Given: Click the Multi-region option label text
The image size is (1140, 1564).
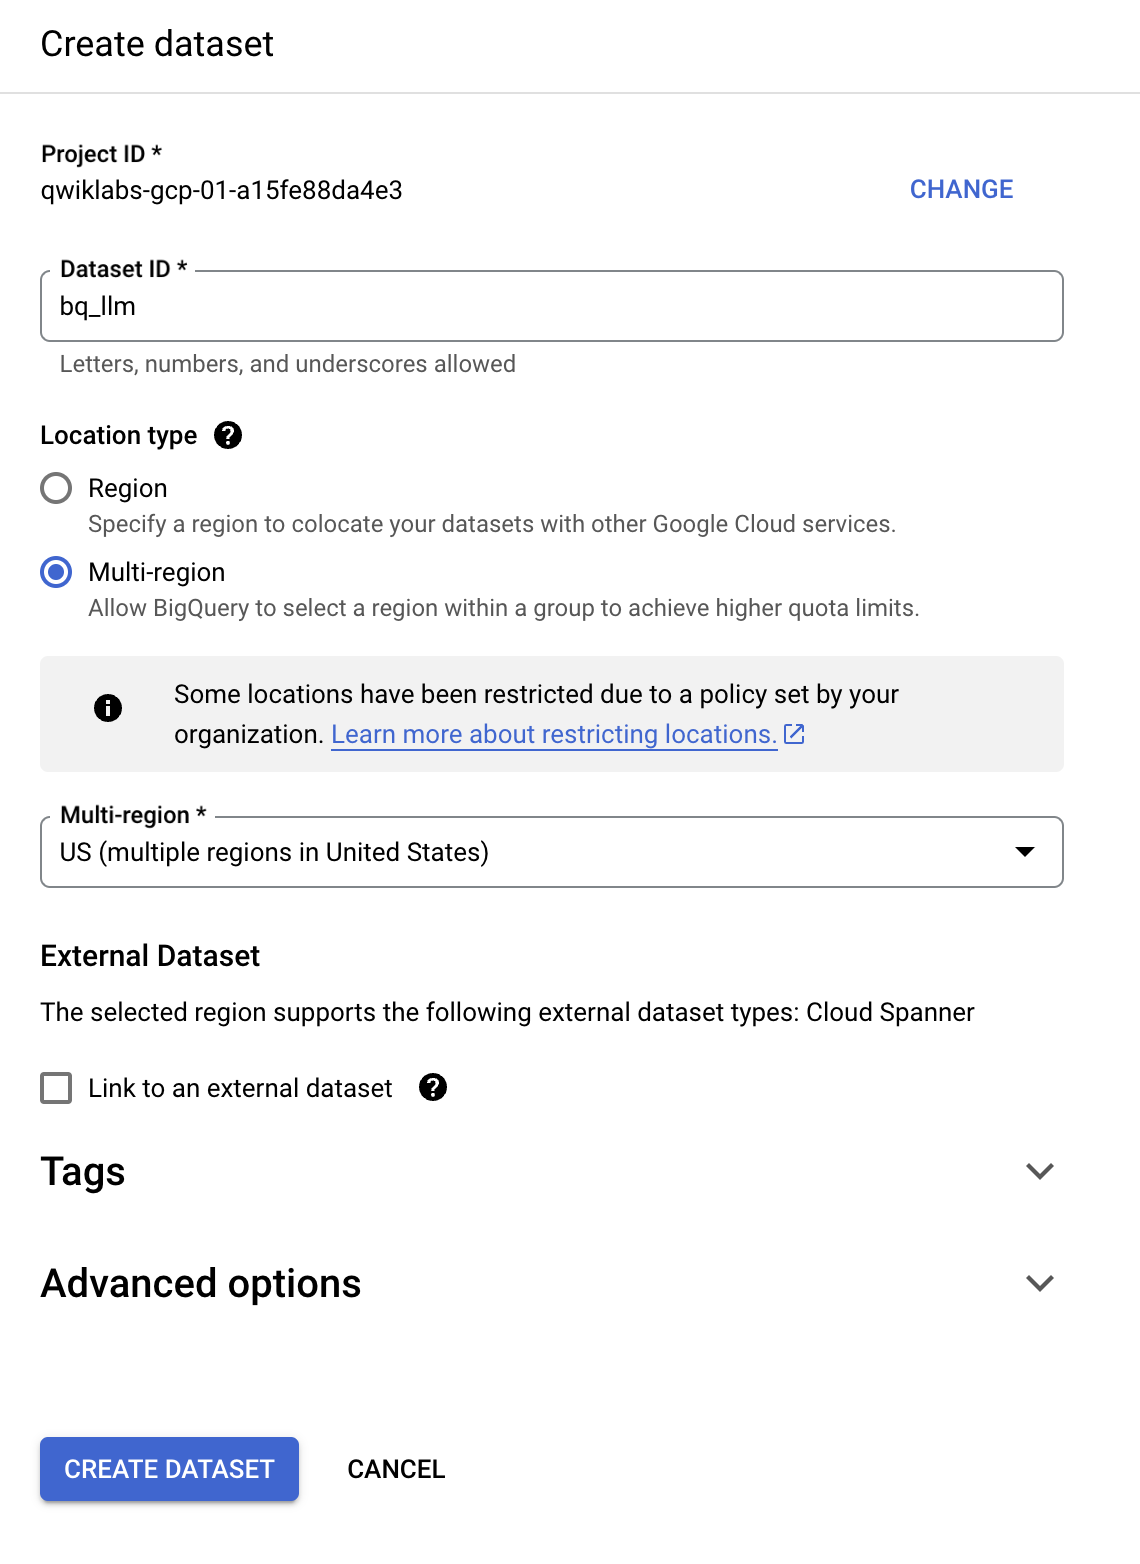Looking at the screenshot, I should 157,572.
